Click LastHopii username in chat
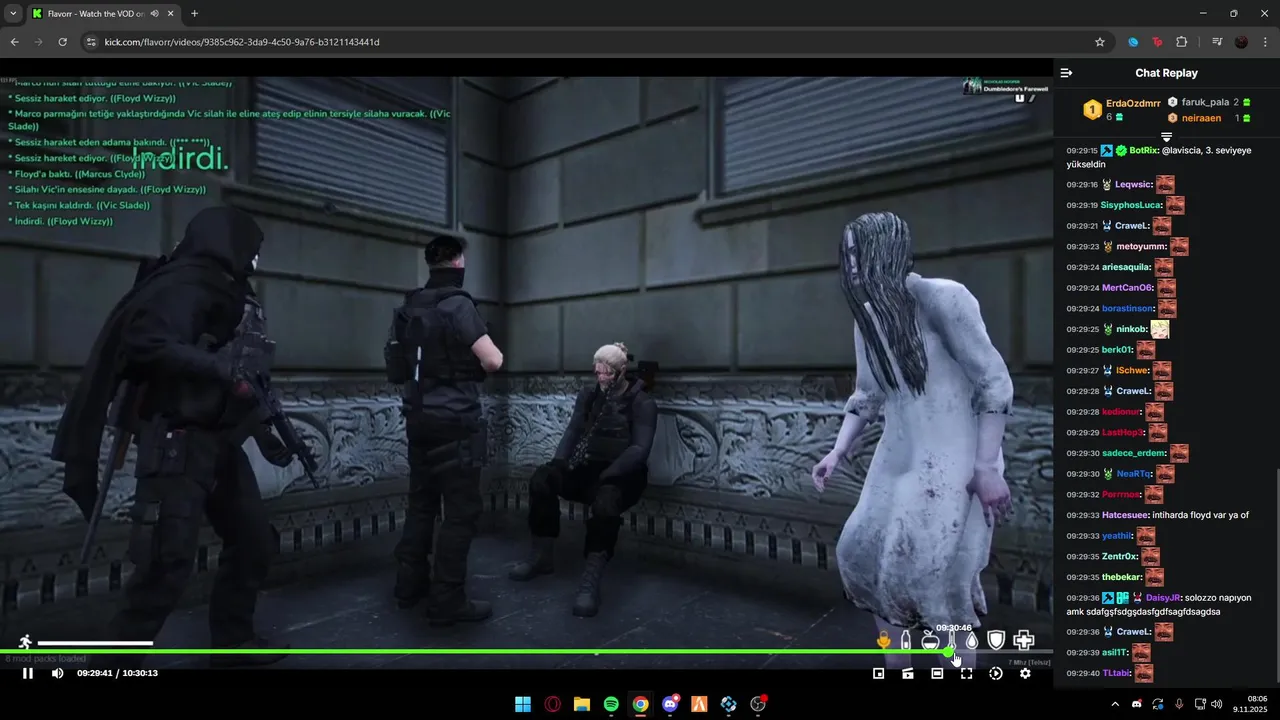The image size is (1280, 720). [1123, 433]
